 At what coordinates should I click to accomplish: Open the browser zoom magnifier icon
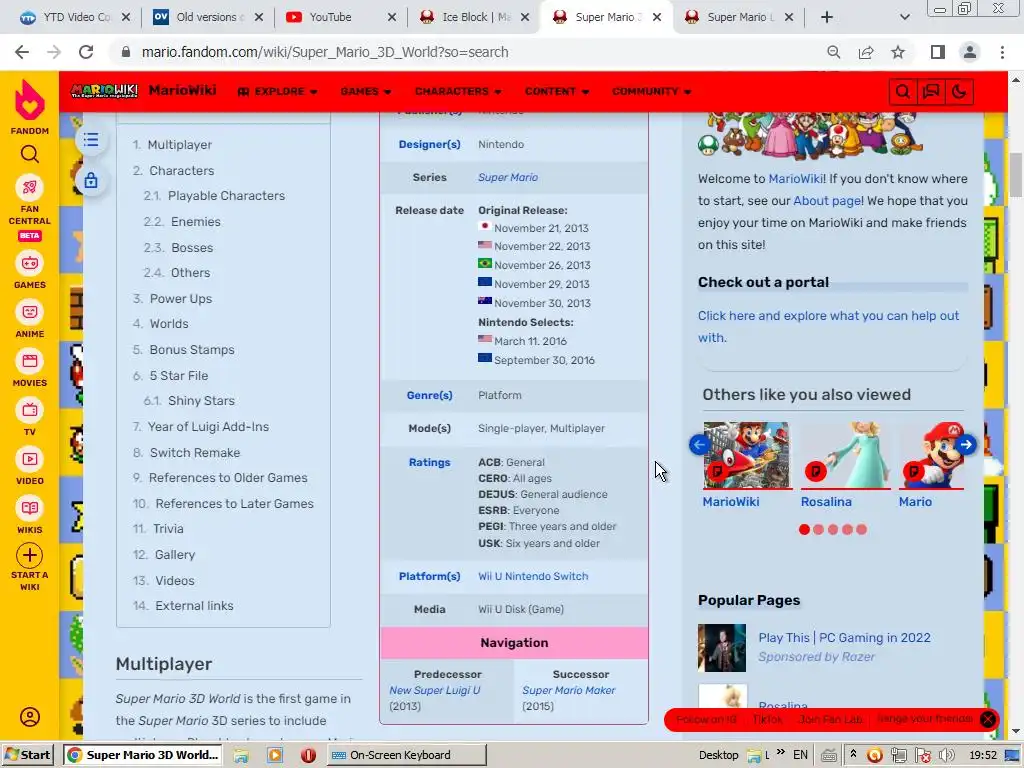(833, 52)
